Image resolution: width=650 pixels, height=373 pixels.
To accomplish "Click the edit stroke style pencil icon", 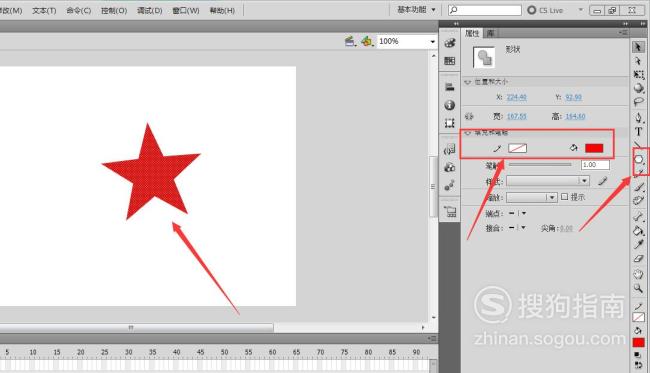I will pos(602,181).
